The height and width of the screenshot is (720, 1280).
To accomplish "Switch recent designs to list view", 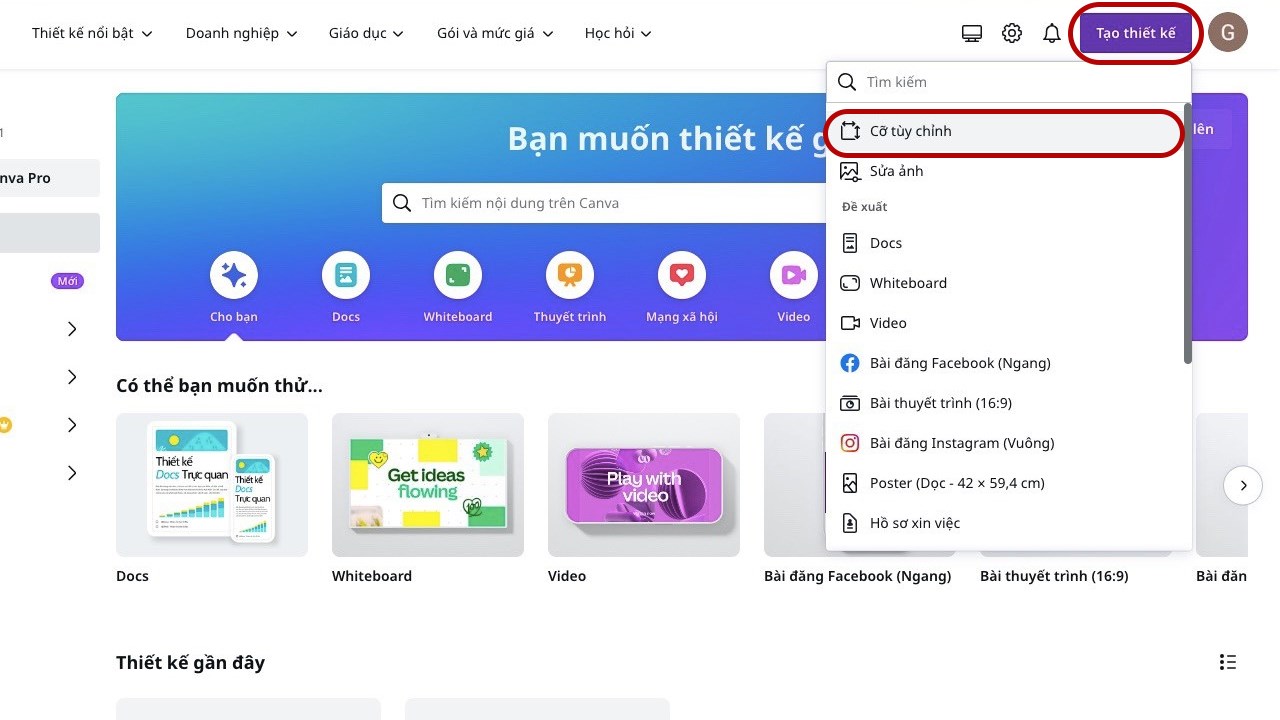I will click(1228, 662).
